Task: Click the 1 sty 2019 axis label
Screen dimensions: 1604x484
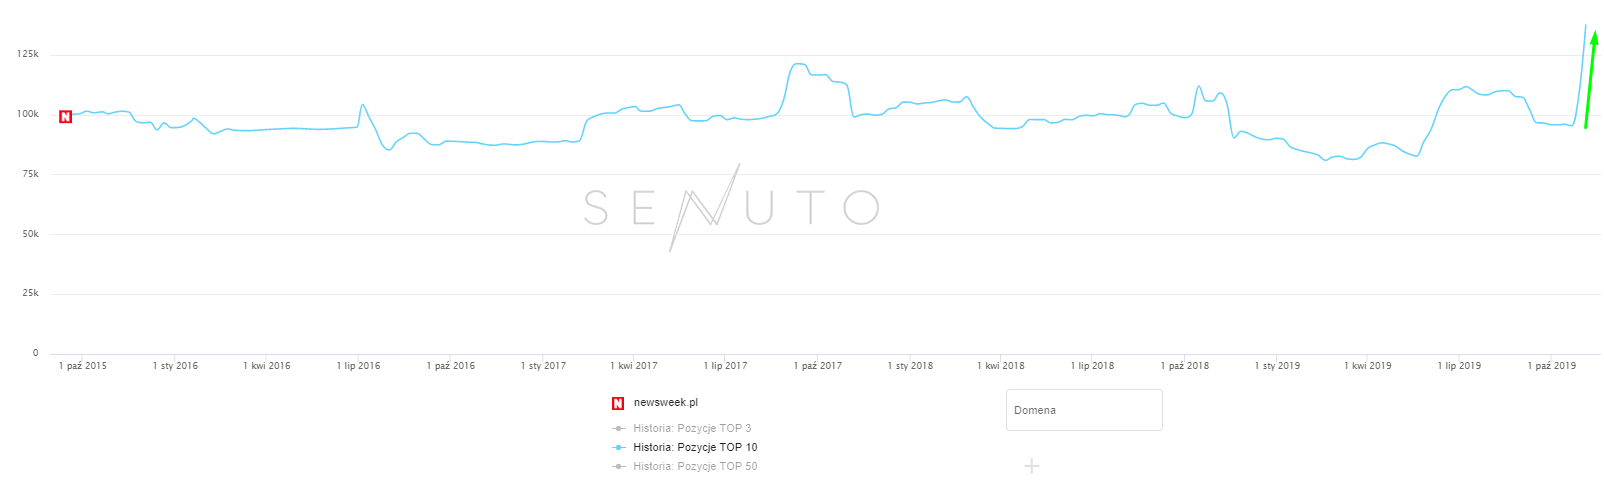Action: 1277,366
